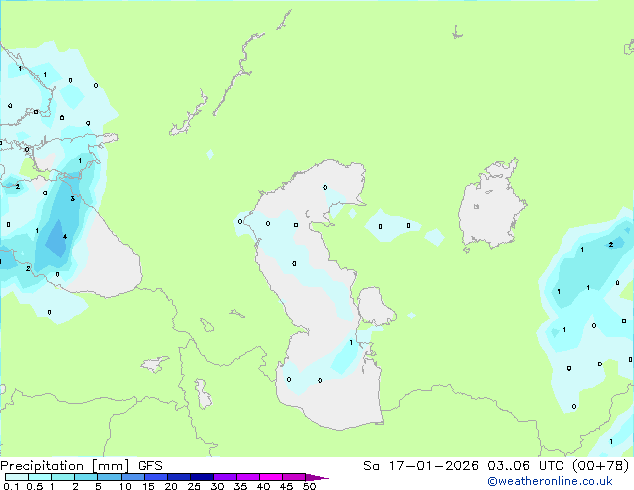This screenshot has height=490, width=634.
Task: Click the 5–10 mm legend swatch
Action: [109, 477]
